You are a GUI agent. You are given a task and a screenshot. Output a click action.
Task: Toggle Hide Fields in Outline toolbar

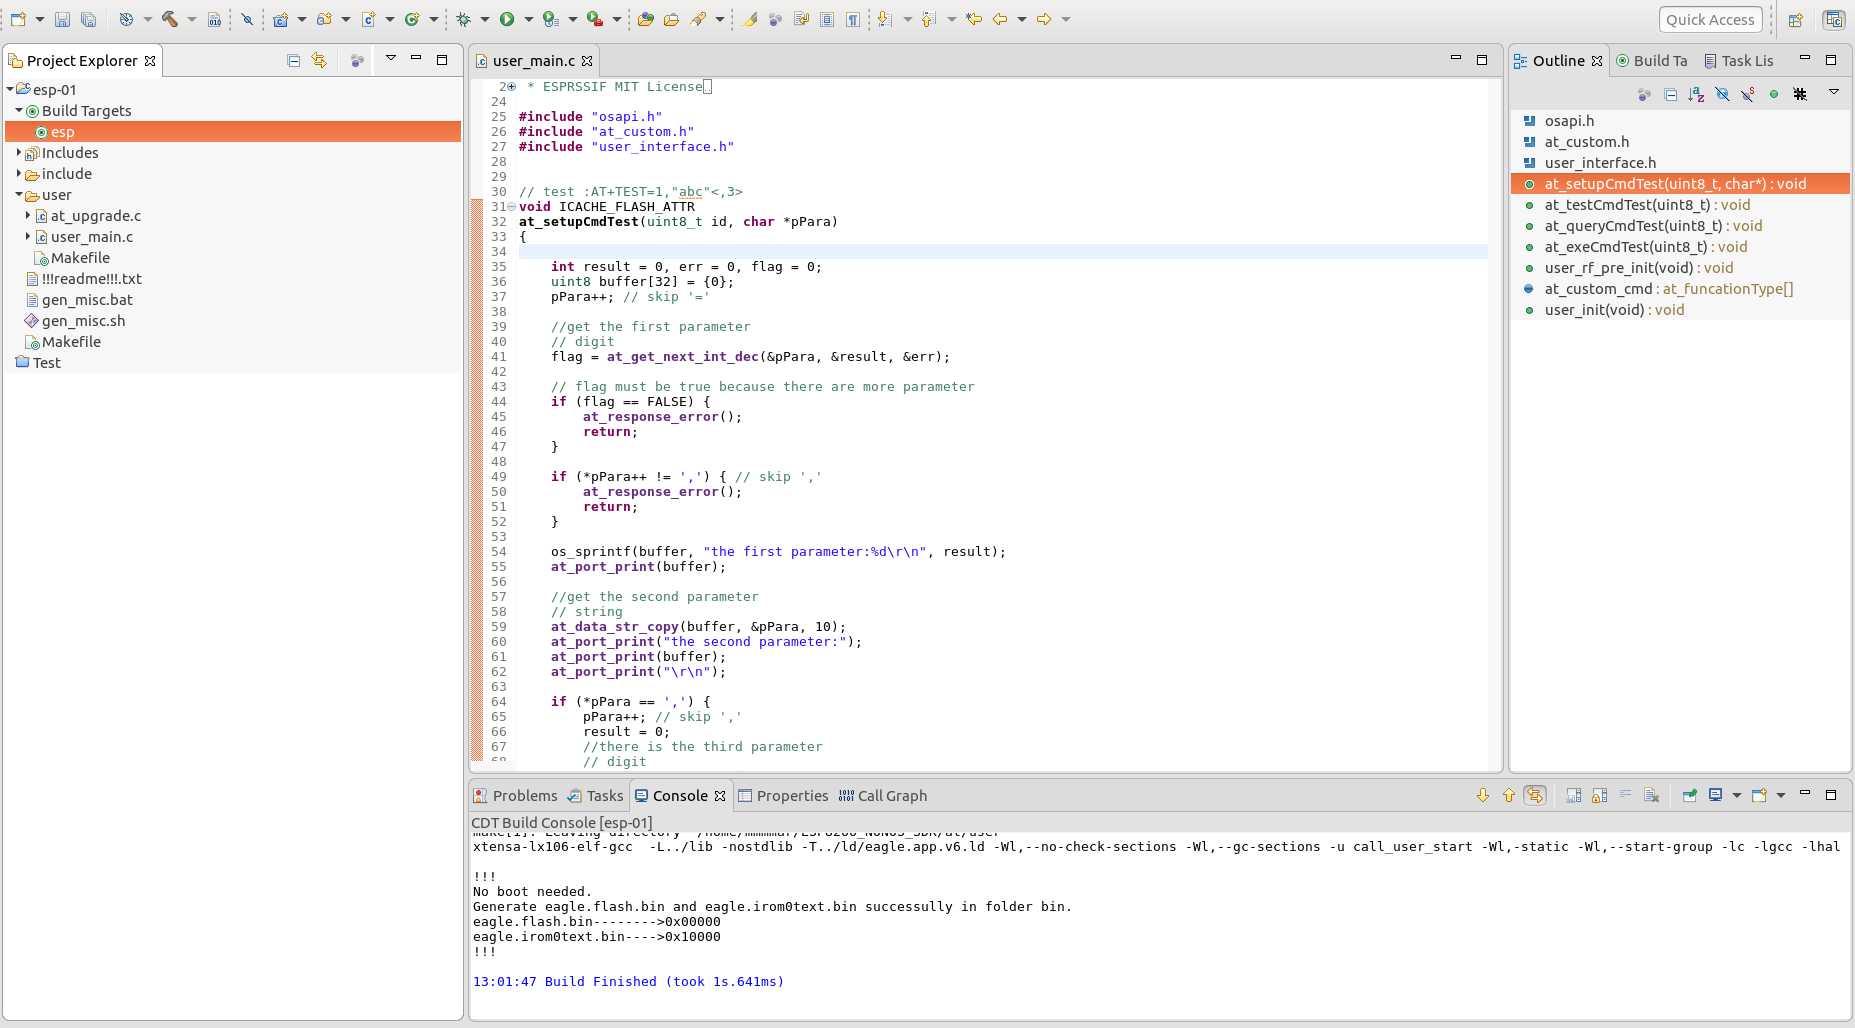1722,94
